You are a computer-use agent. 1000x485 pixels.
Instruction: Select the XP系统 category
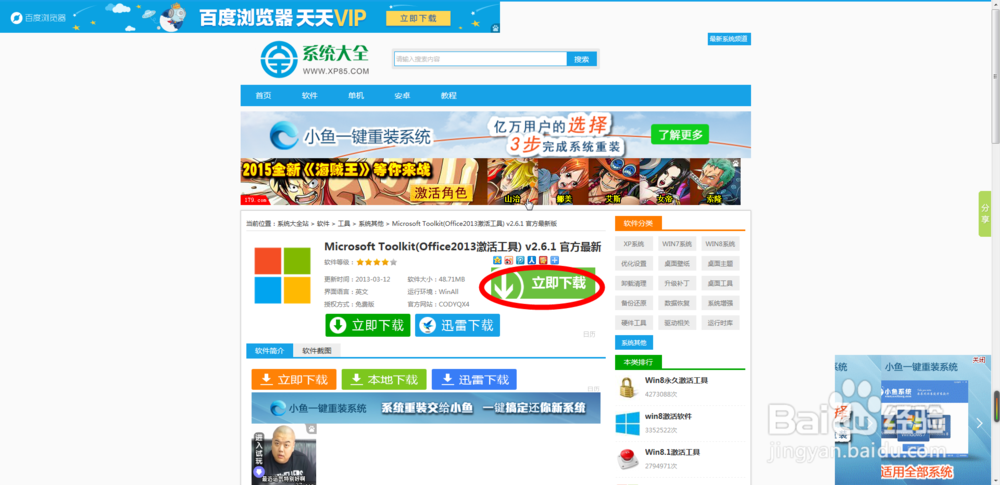pos(634,244)
